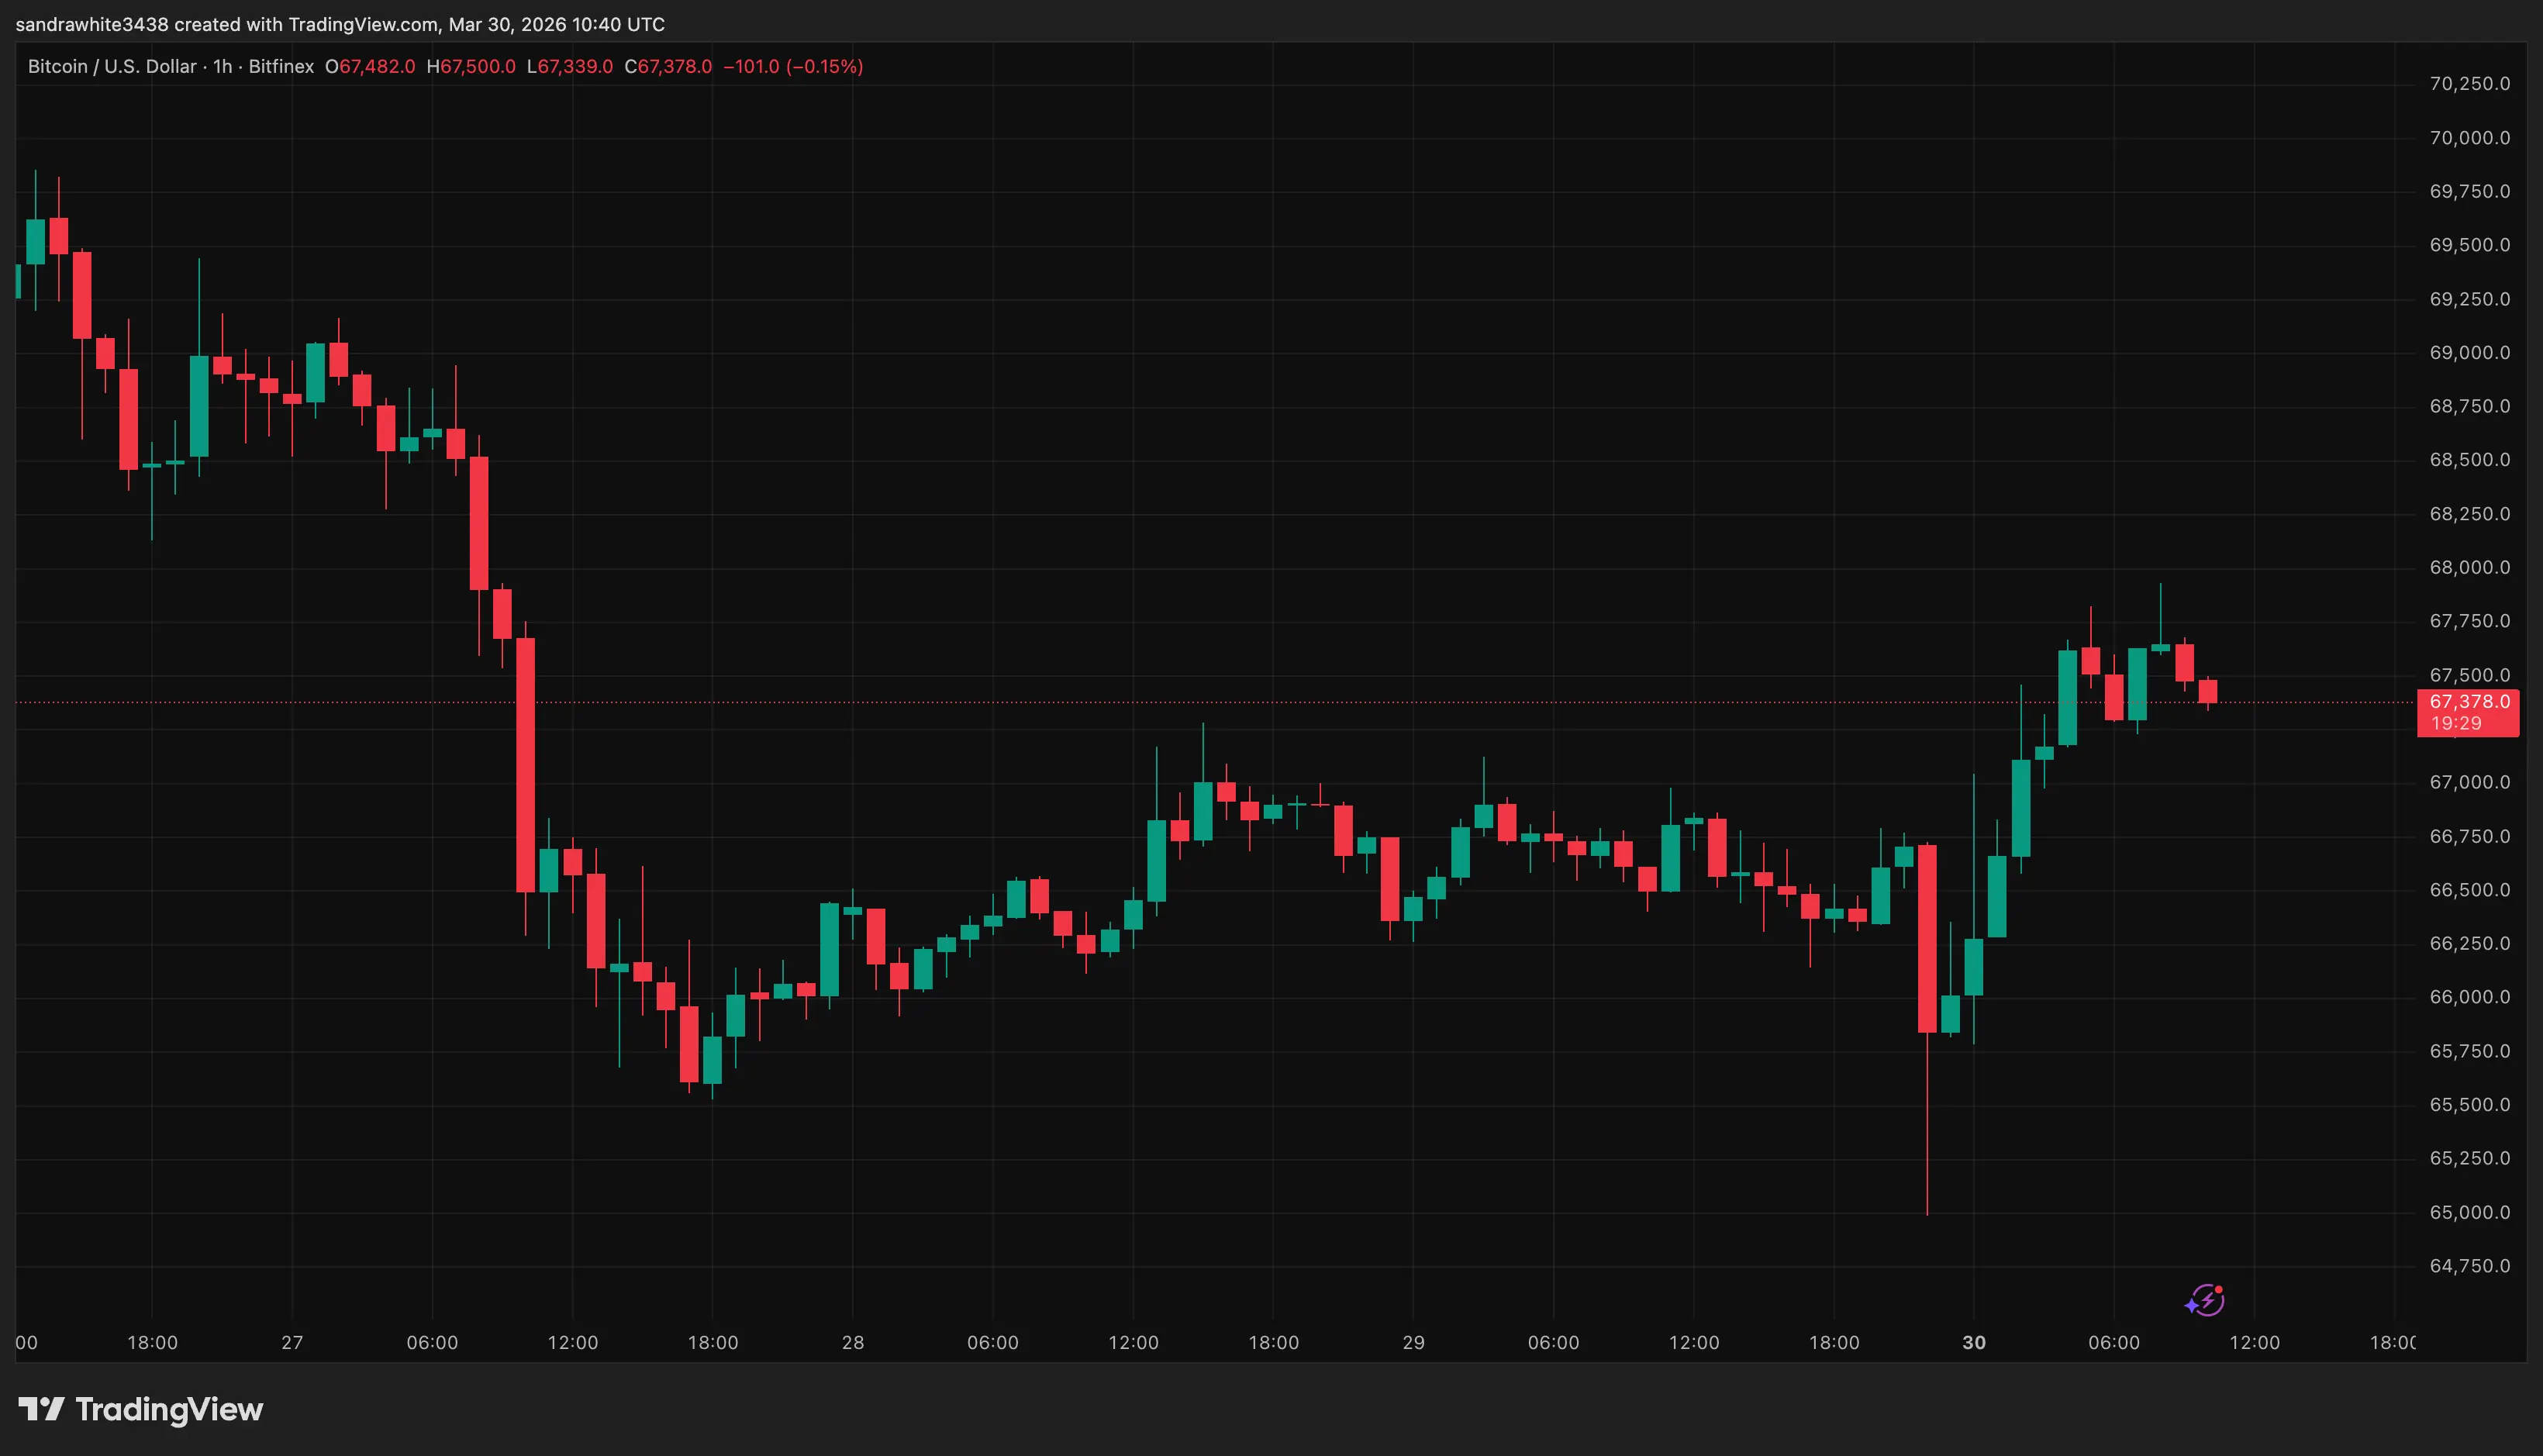Screen dimensions: 2543x1456
Task: Click the open value O67,482.0
Action: [370, 67]
